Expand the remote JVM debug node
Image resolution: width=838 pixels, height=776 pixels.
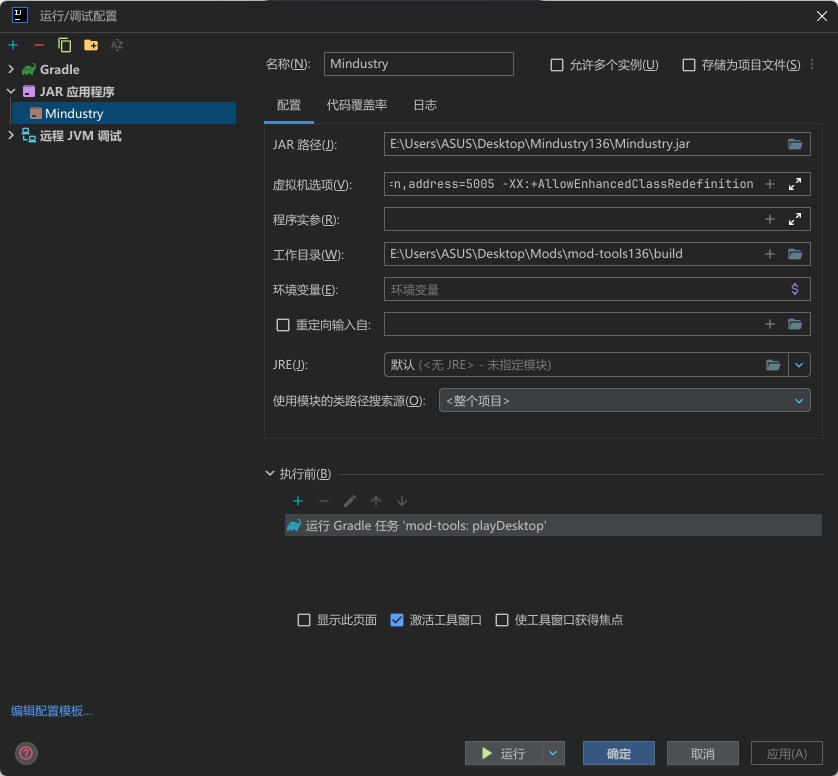pos(11,135)
